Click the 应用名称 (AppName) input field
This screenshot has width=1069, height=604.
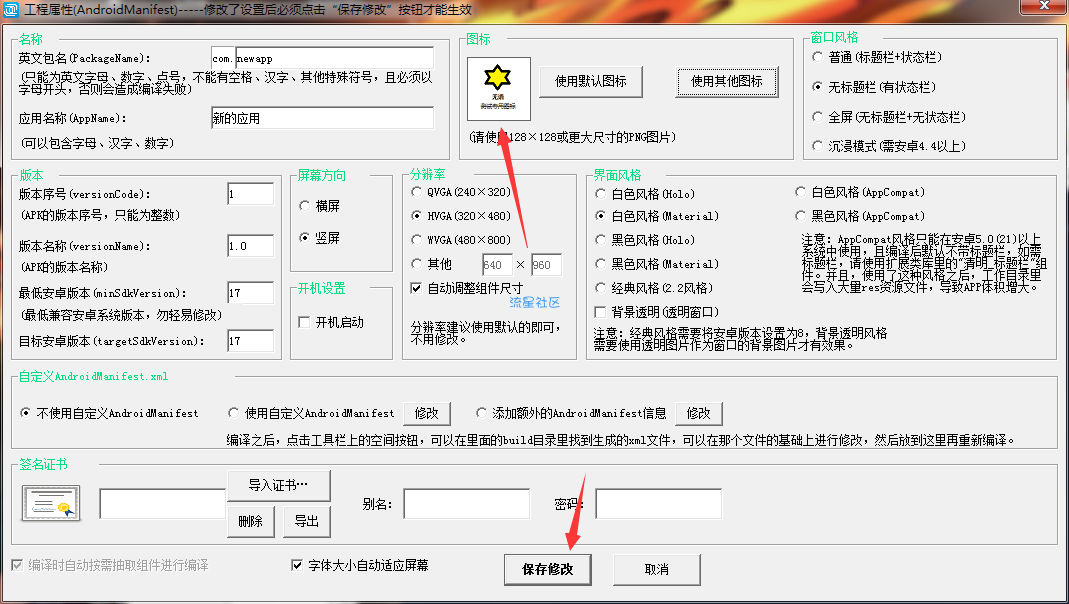pos(322,118)
